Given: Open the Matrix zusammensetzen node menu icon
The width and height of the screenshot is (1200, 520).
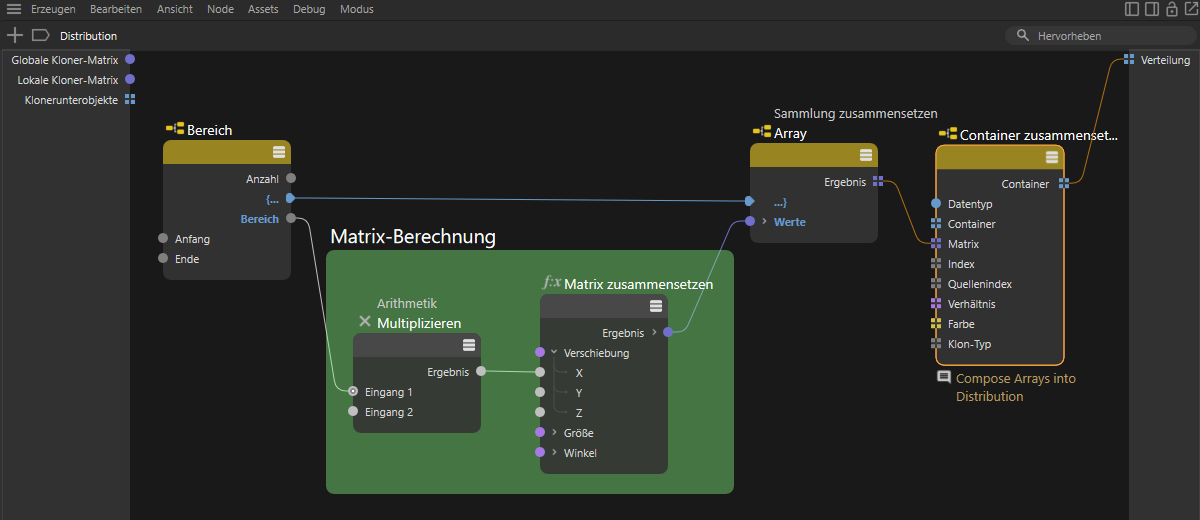Looking at the screenshot, I should pos(656,306).
